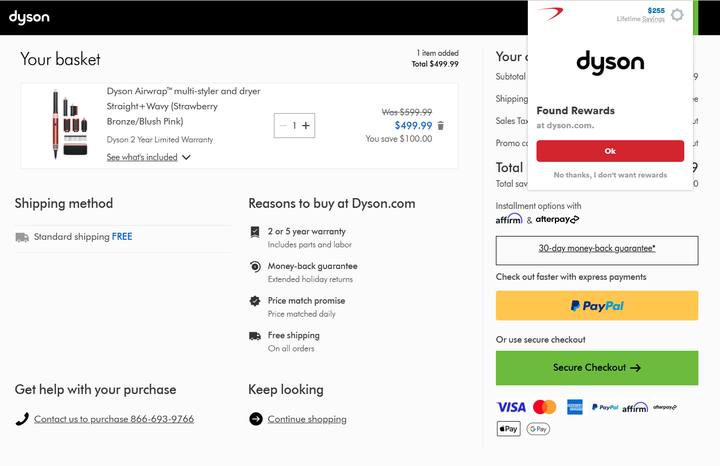Click the money-back guarantee icon
Image resolution: width=720 pixels, height=466 pixels.
tap(255, 266)
